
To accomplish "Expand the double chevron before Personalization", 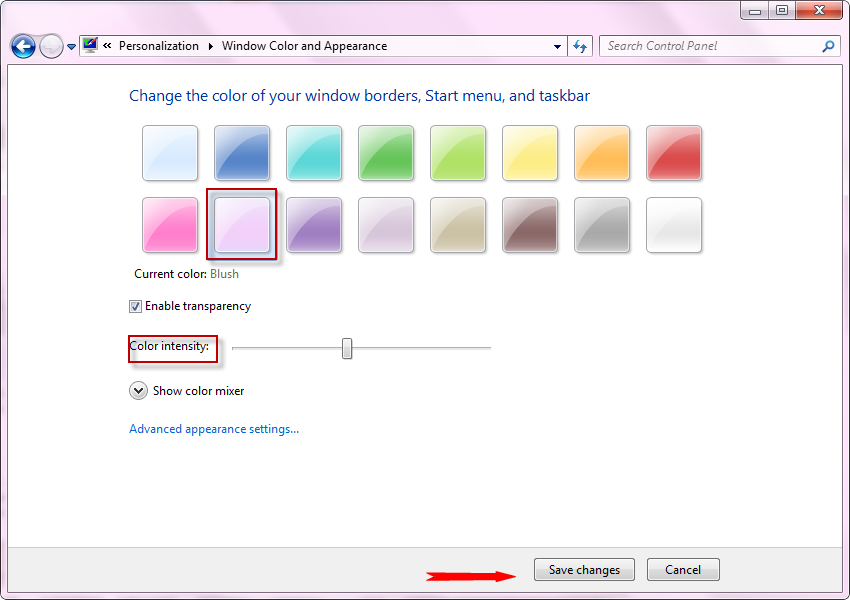I will [107, 46].
